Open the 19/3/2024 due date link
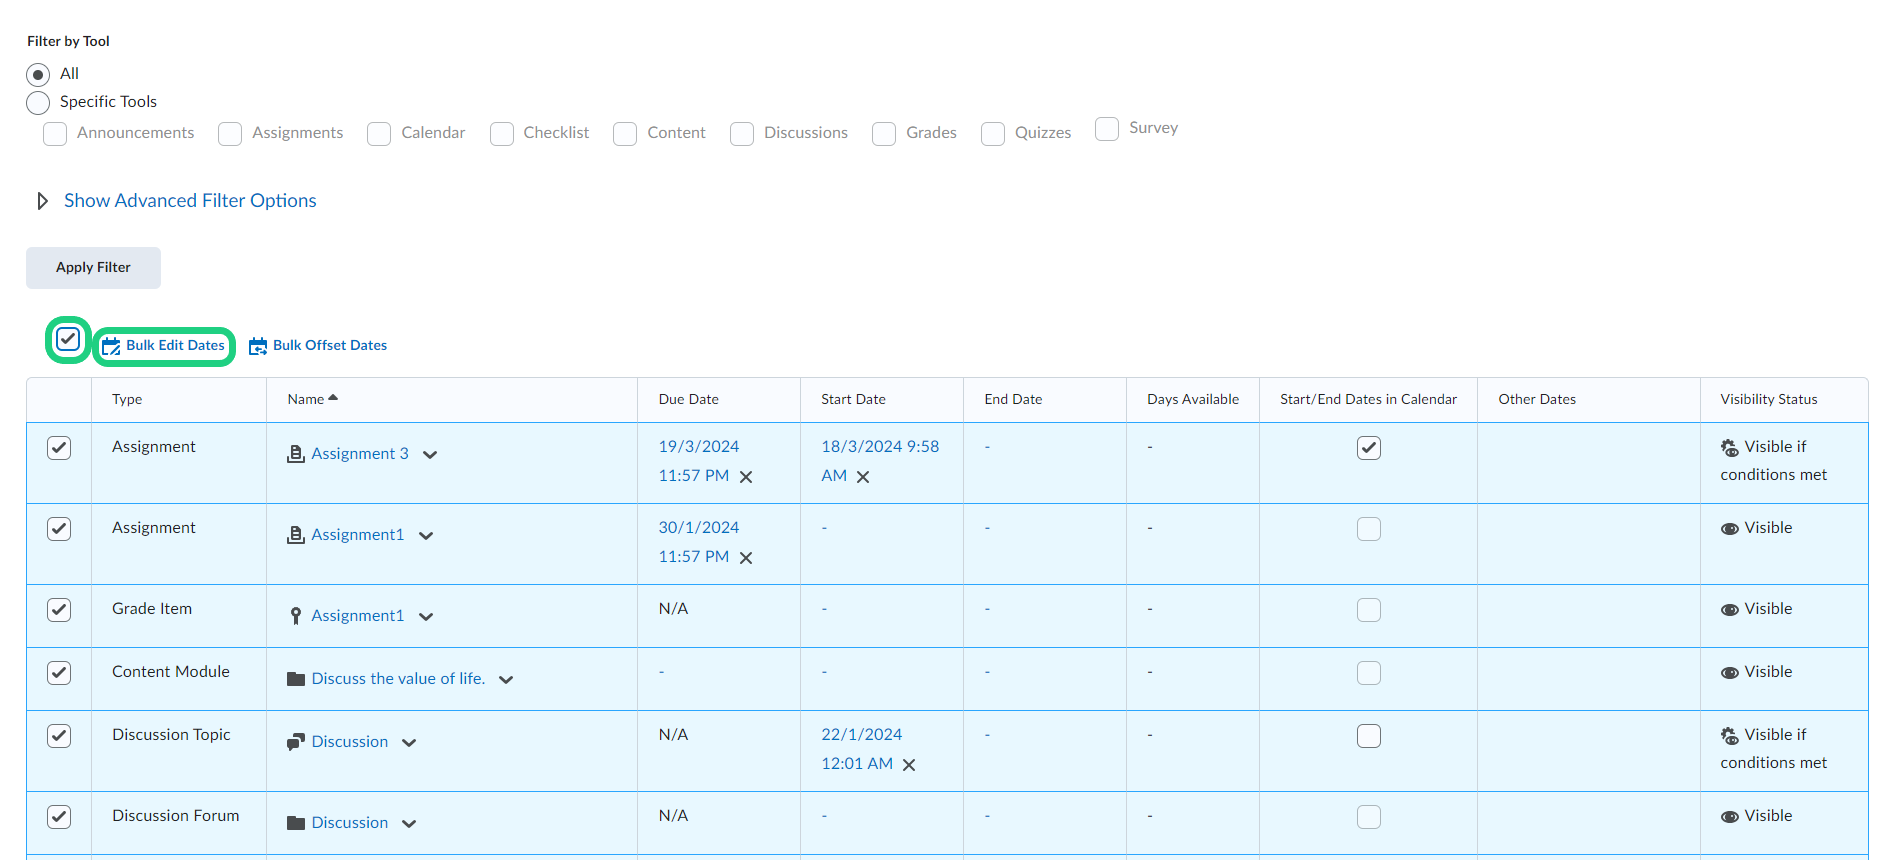The height and width of the screenshot is (860, 1883). click(698, 447)
